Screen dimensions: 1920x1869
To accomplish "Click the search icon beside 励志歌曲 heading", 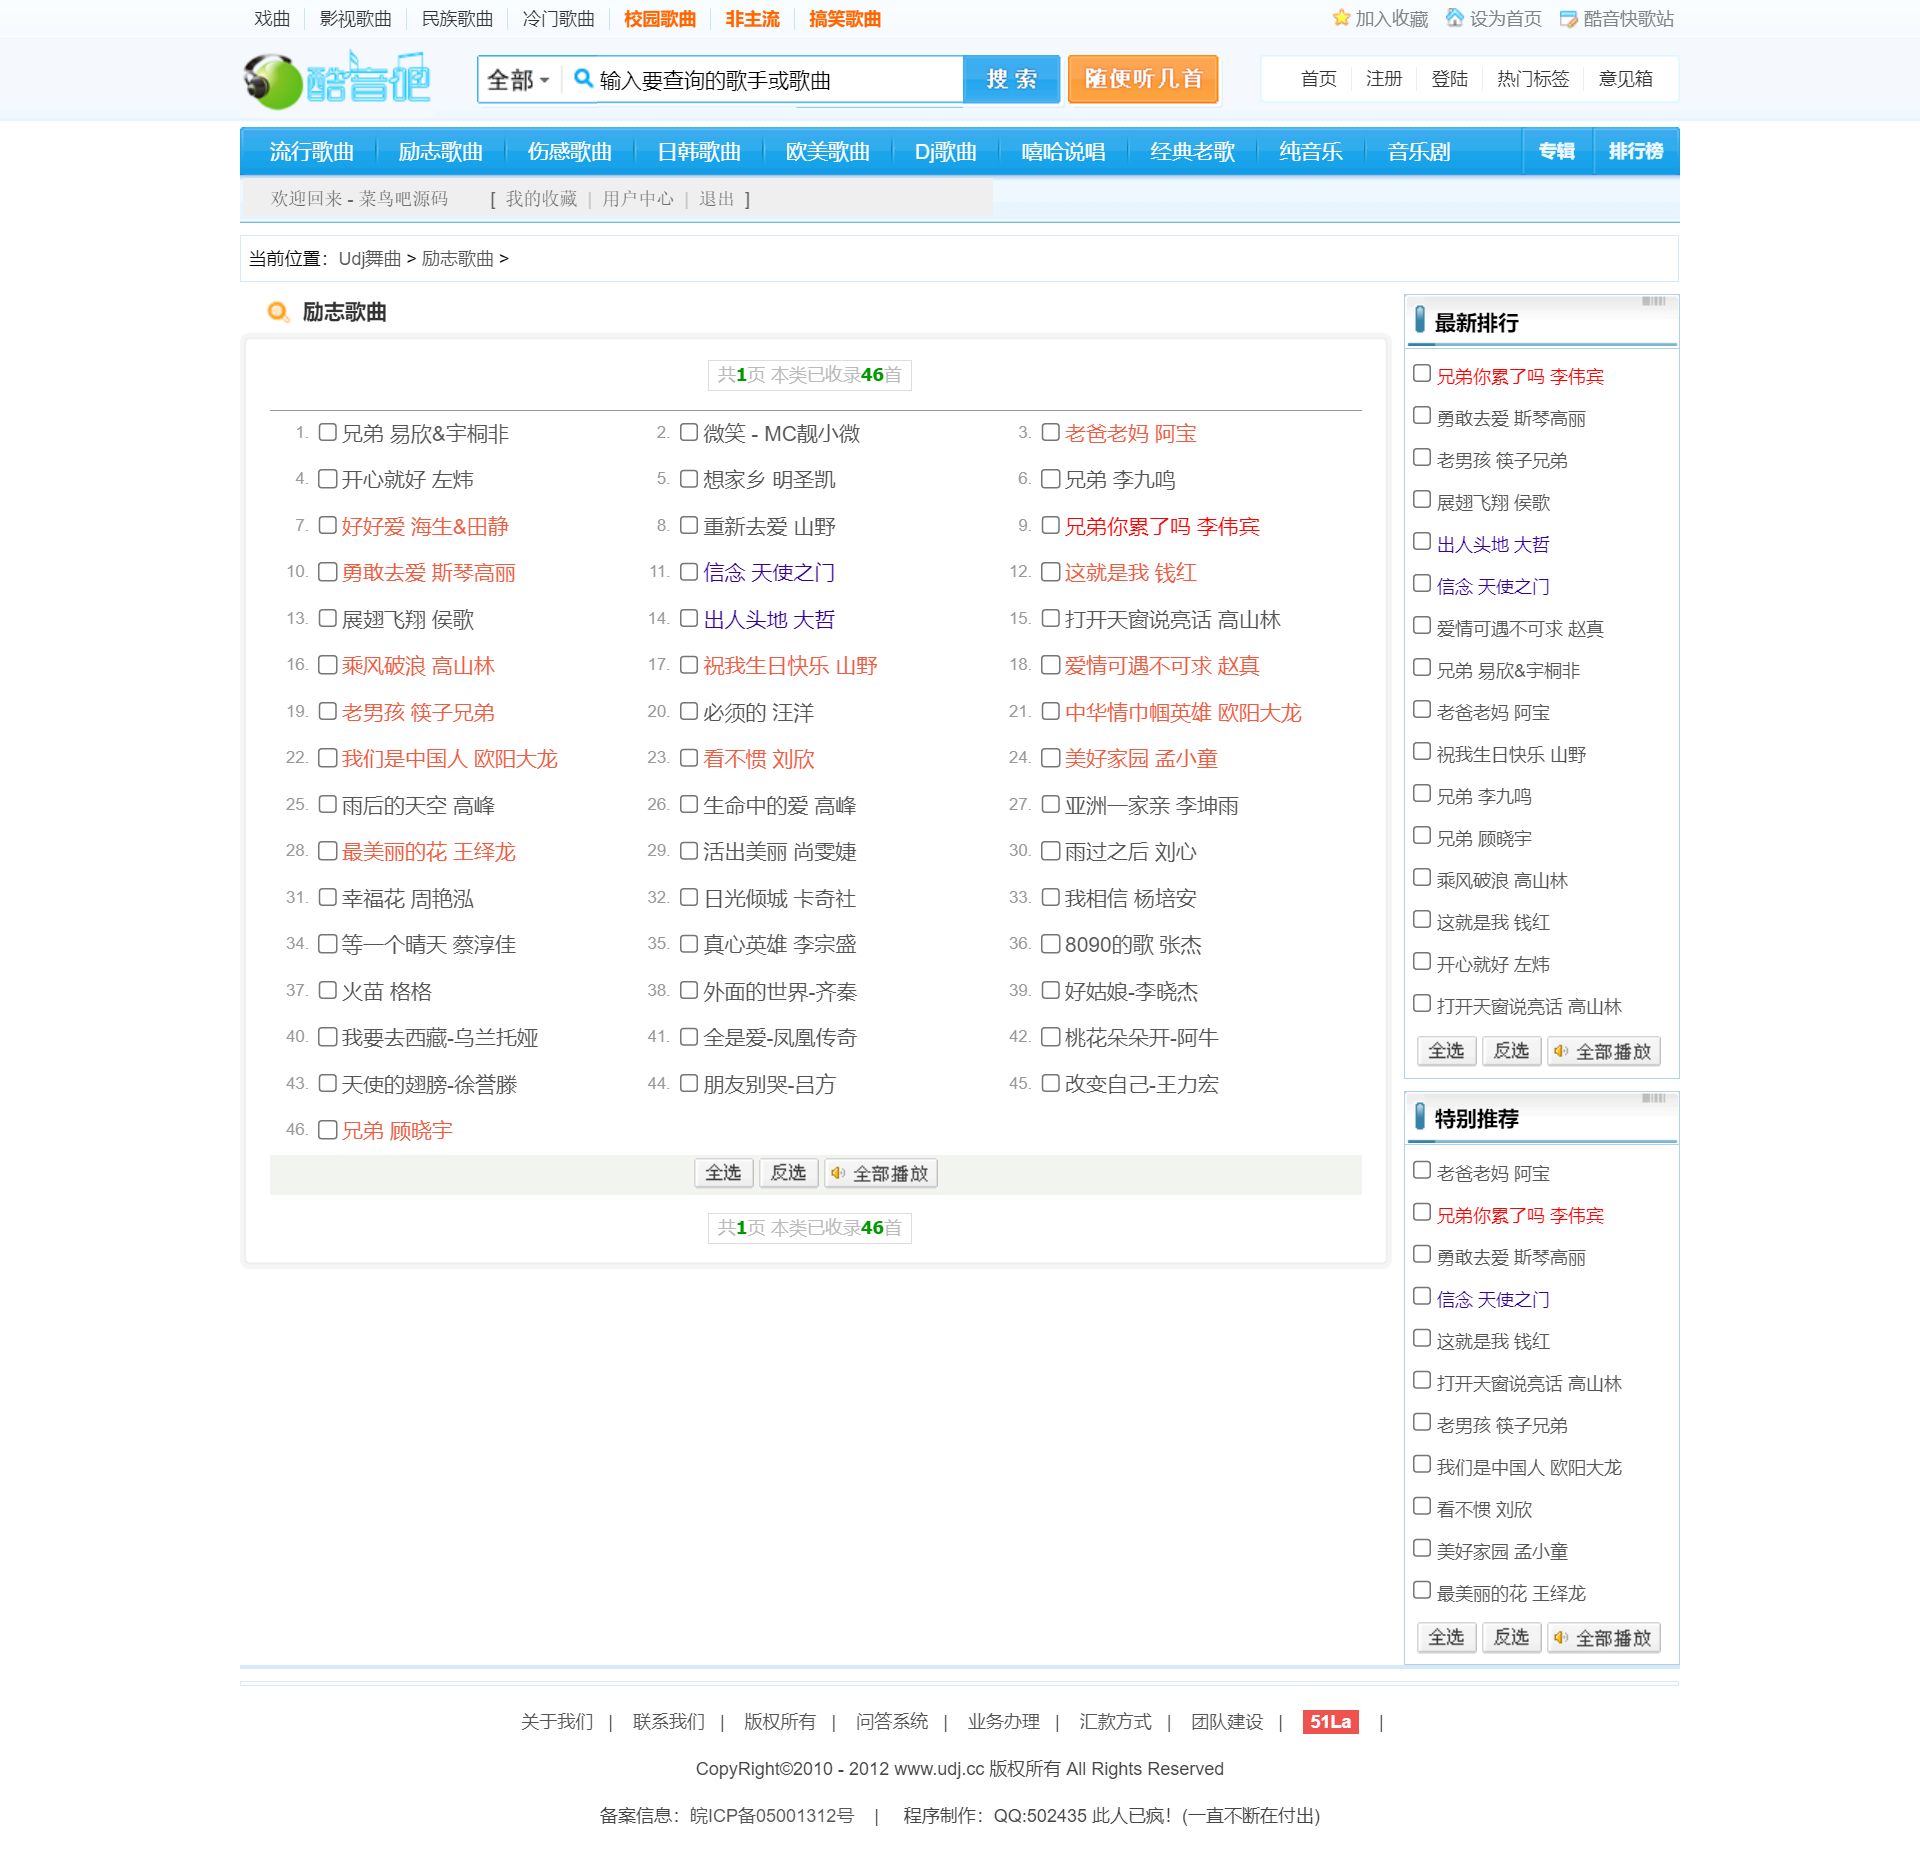I will pos(278,312).
